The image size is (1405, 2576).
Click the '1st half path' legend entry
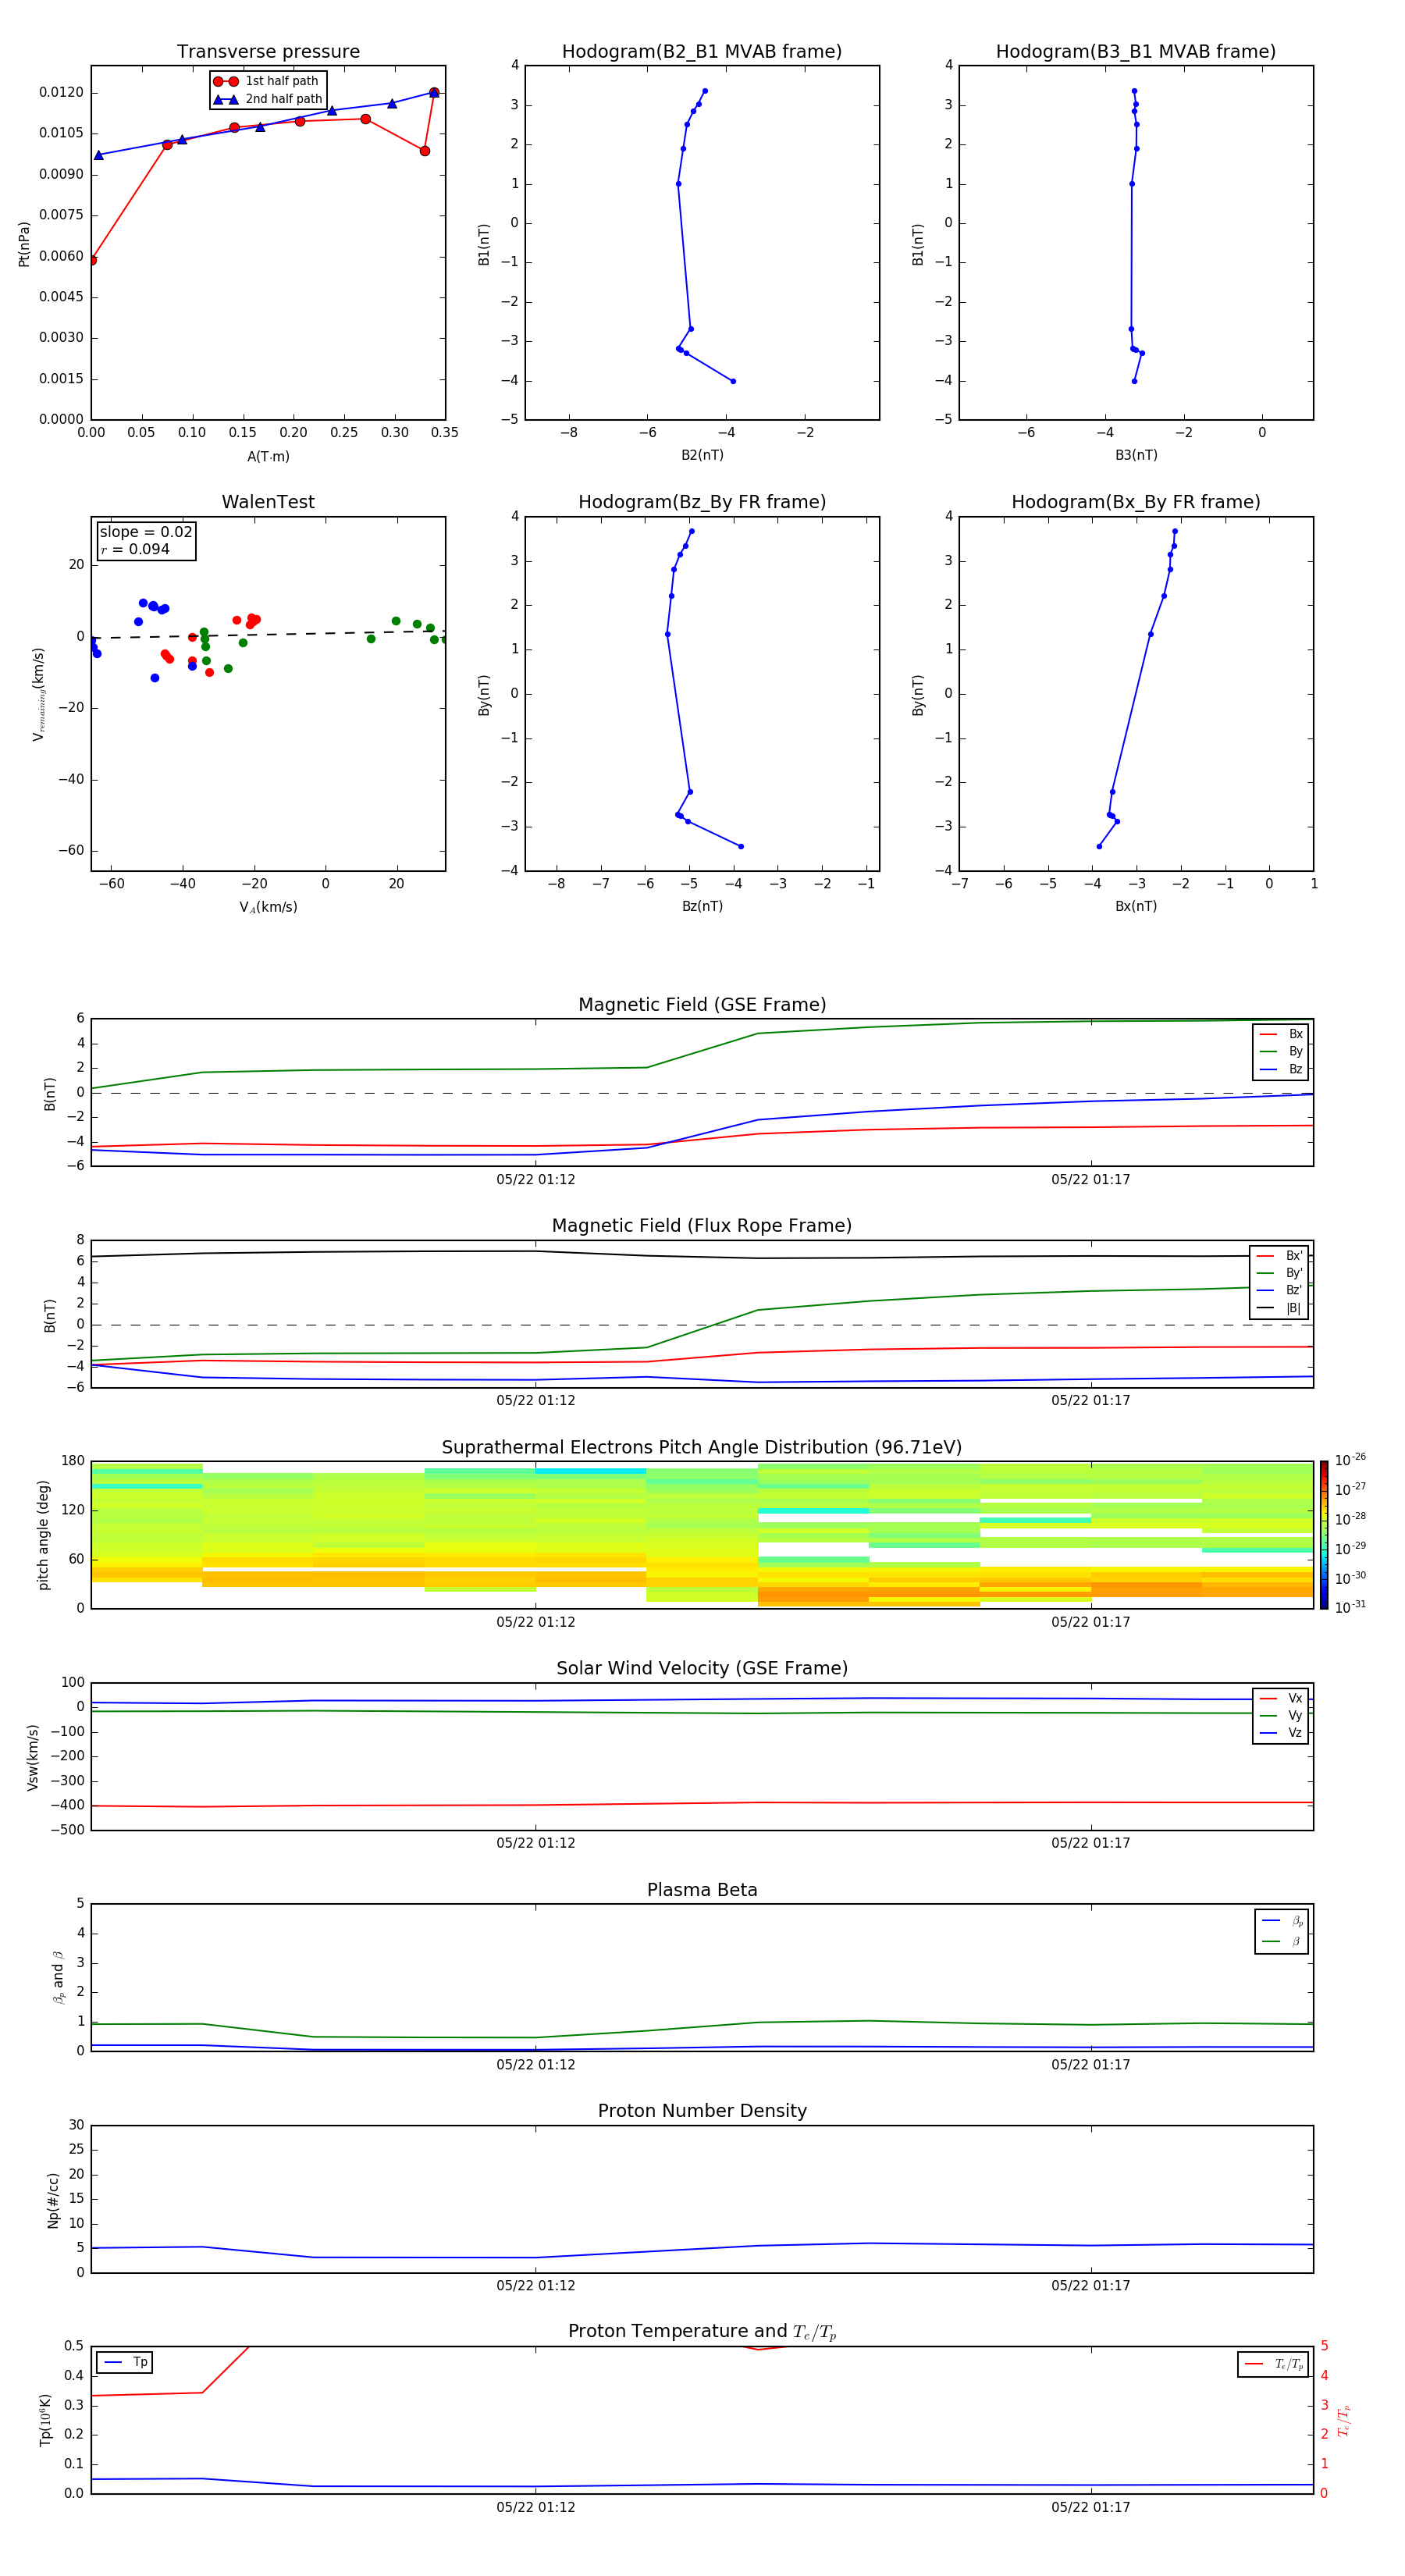tap(266, 81)
